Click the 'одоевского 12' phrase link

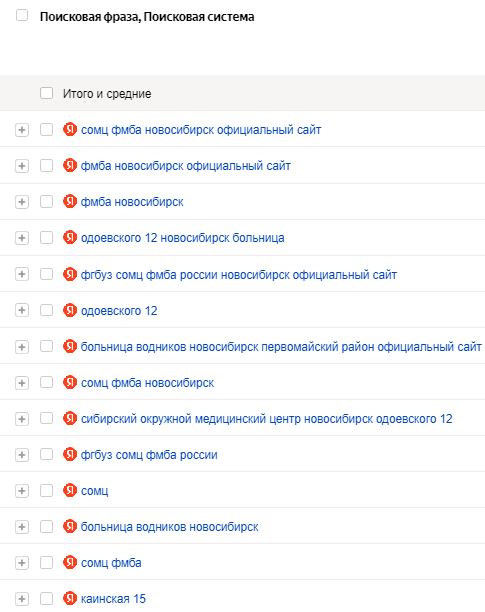[x=119, y=311]
